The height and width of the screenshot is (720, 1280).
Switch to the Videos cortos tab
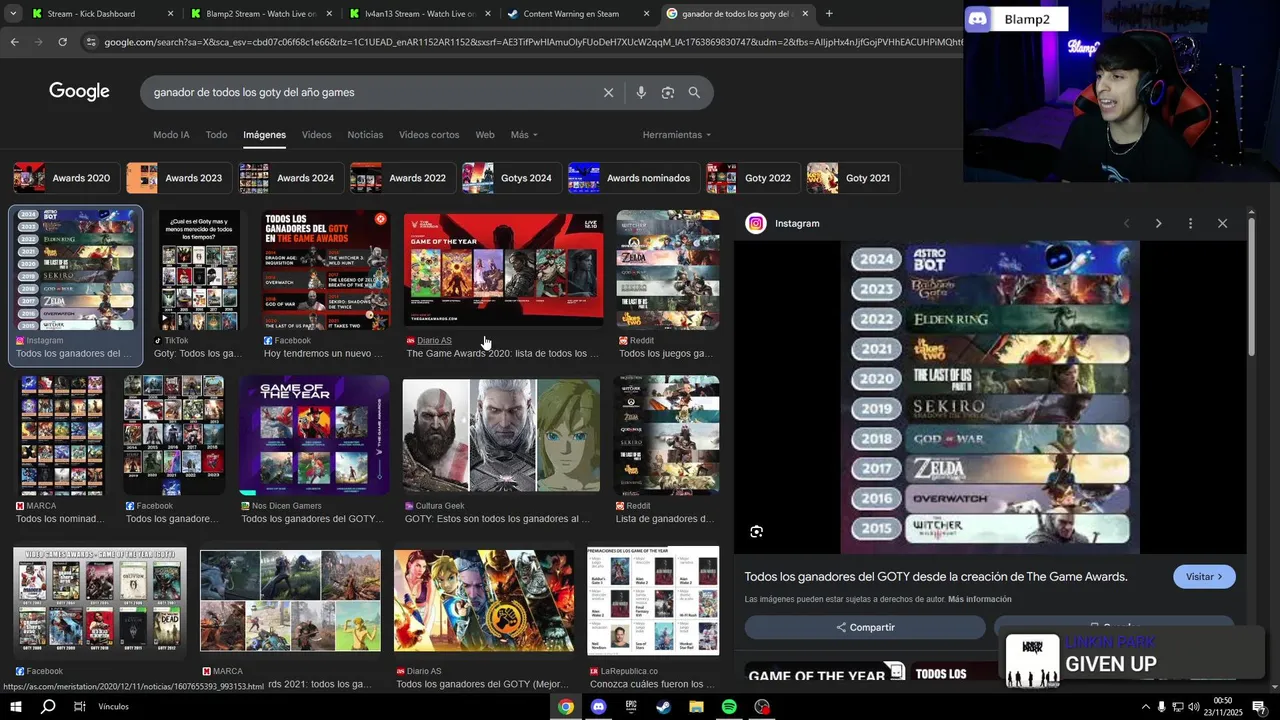point(429,135)
